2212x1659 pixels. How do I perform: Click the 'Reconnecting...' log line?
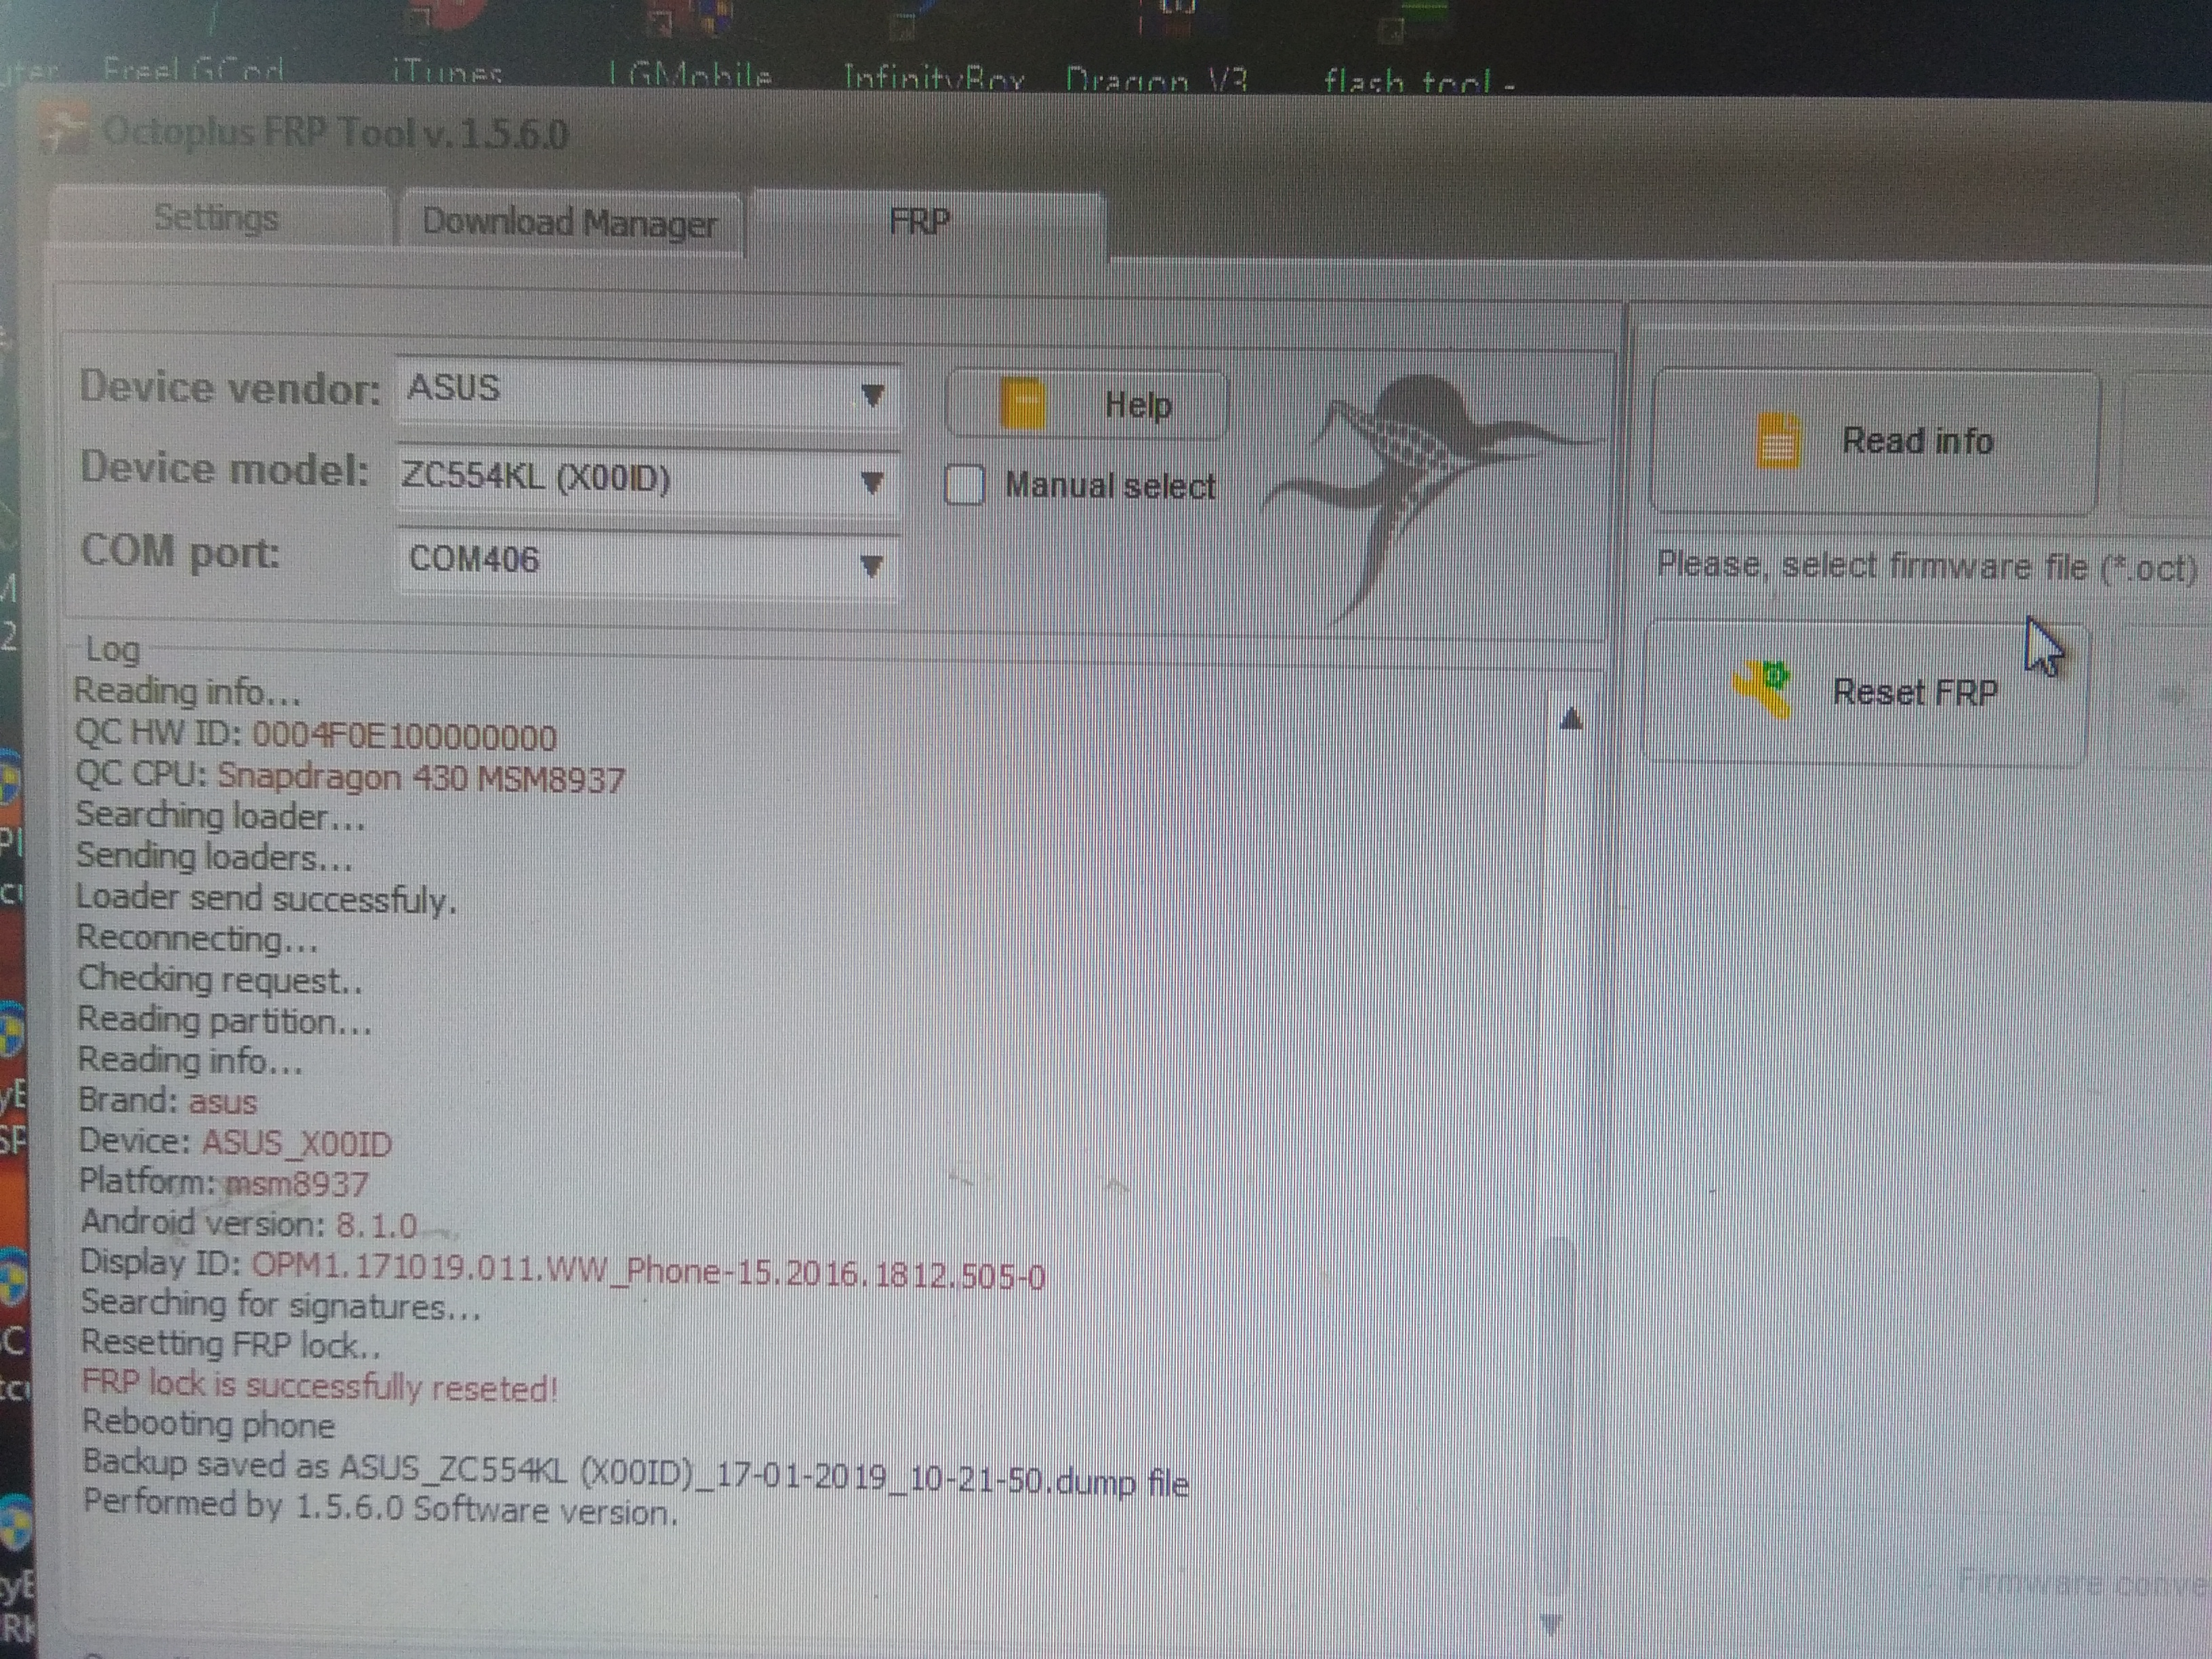198,939
